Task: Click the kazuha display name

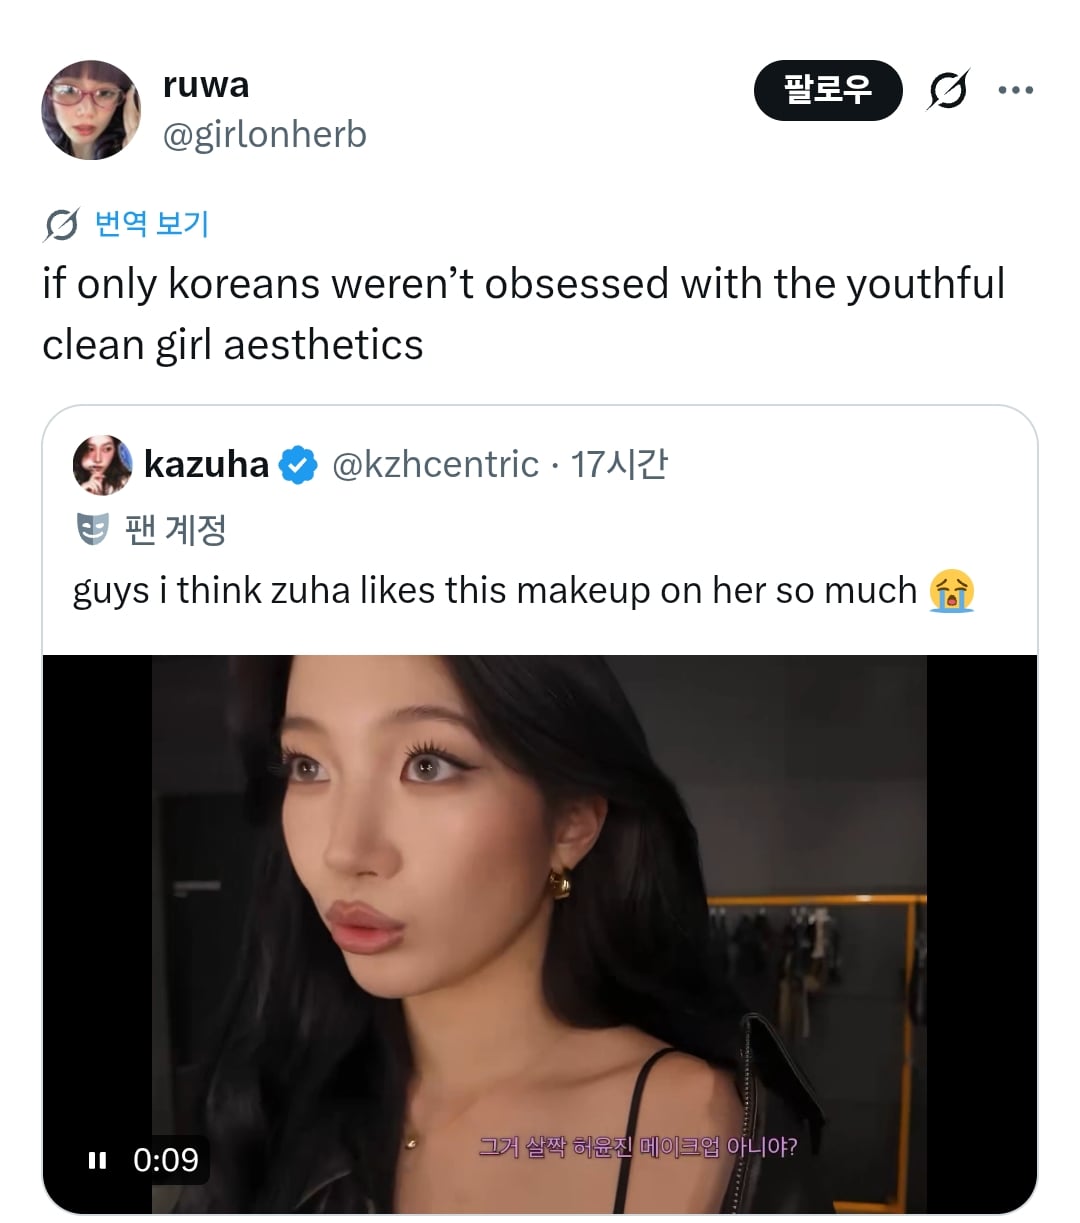Action: coord(207,464)
